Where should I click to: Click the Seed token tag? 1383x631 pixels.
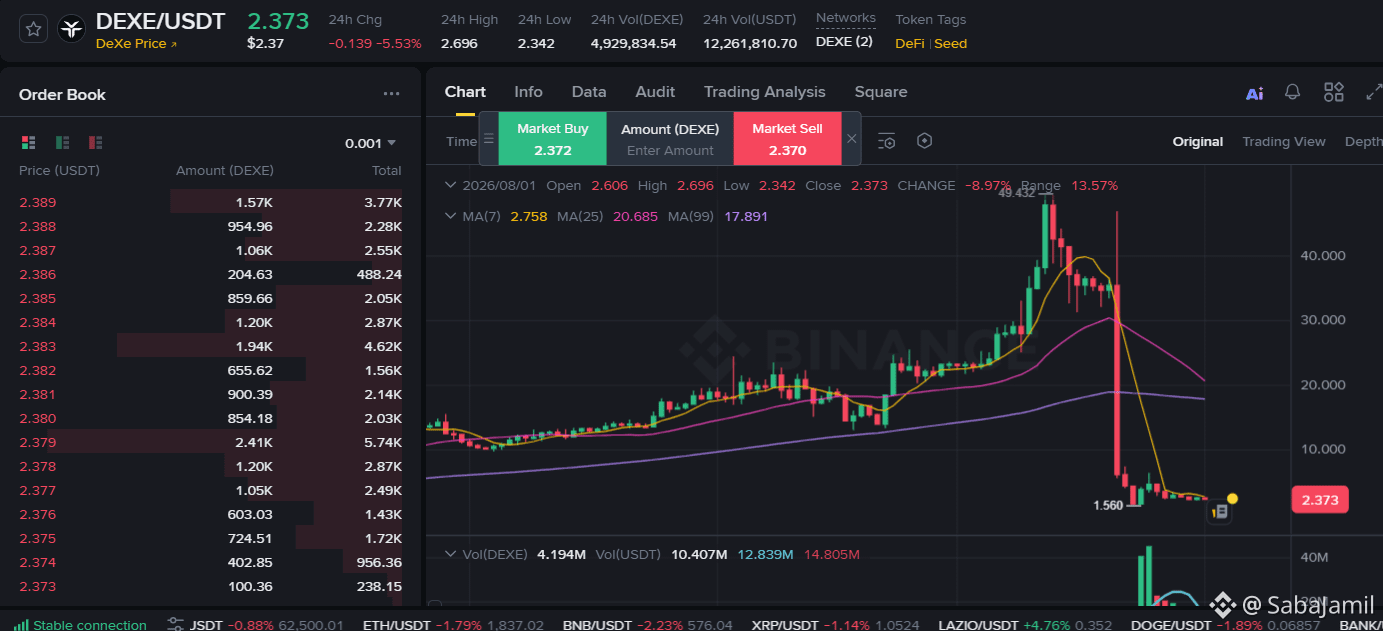point(951,44)
